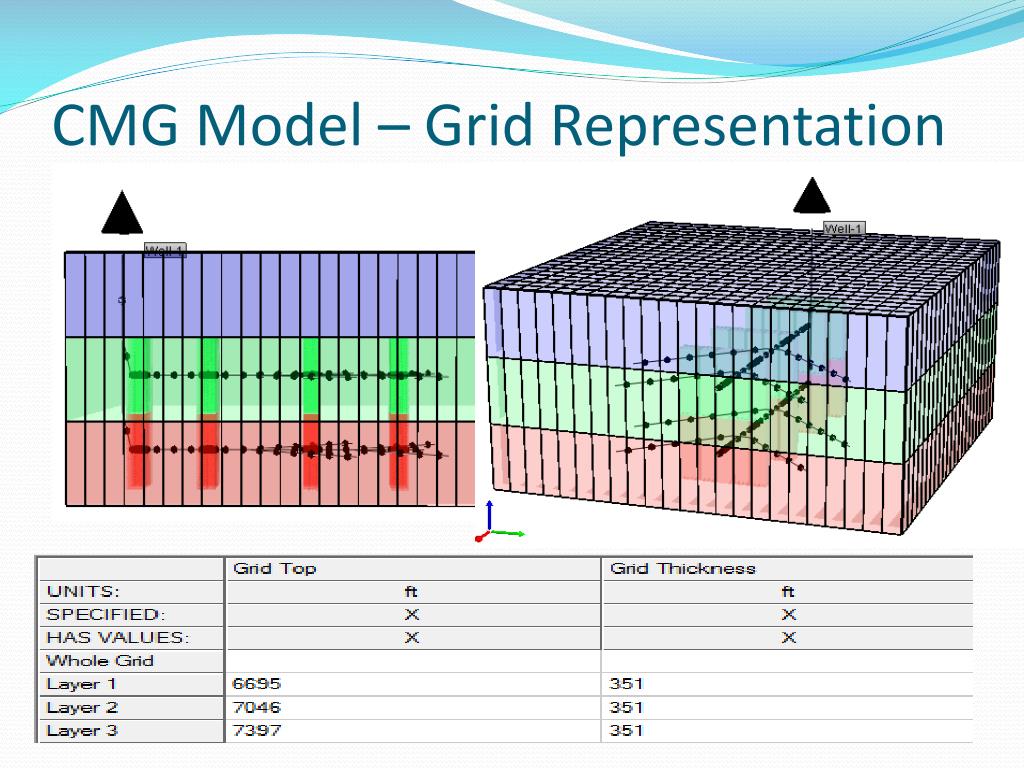Click the ft unit under Grid Top

point(411,592)
